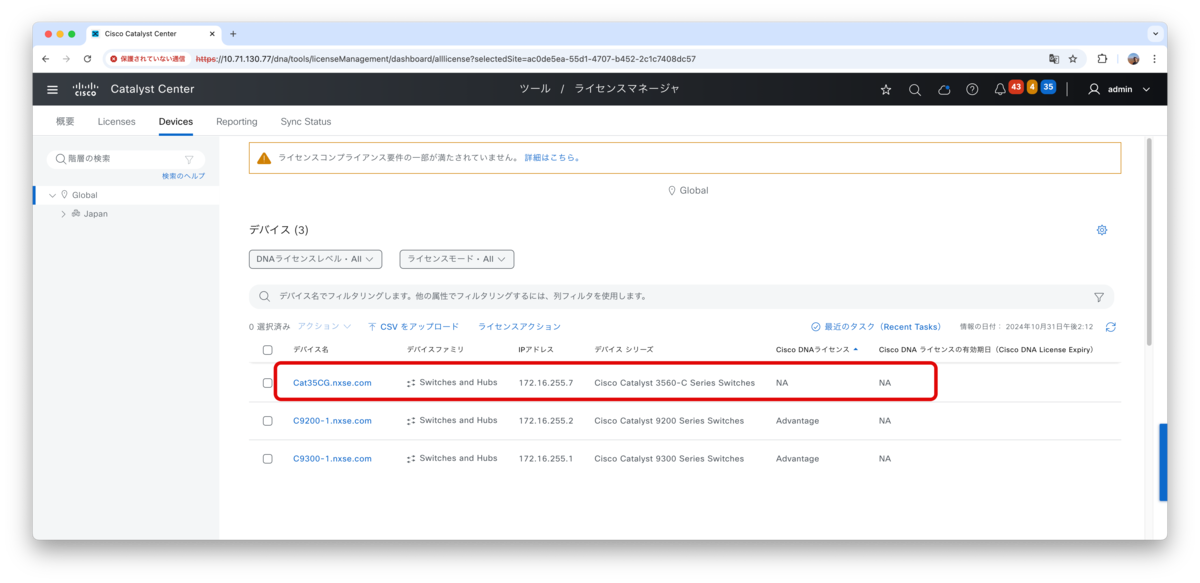Click the Cisco logo in the header
Screen dimensions: 1200x583
(85, 89)
